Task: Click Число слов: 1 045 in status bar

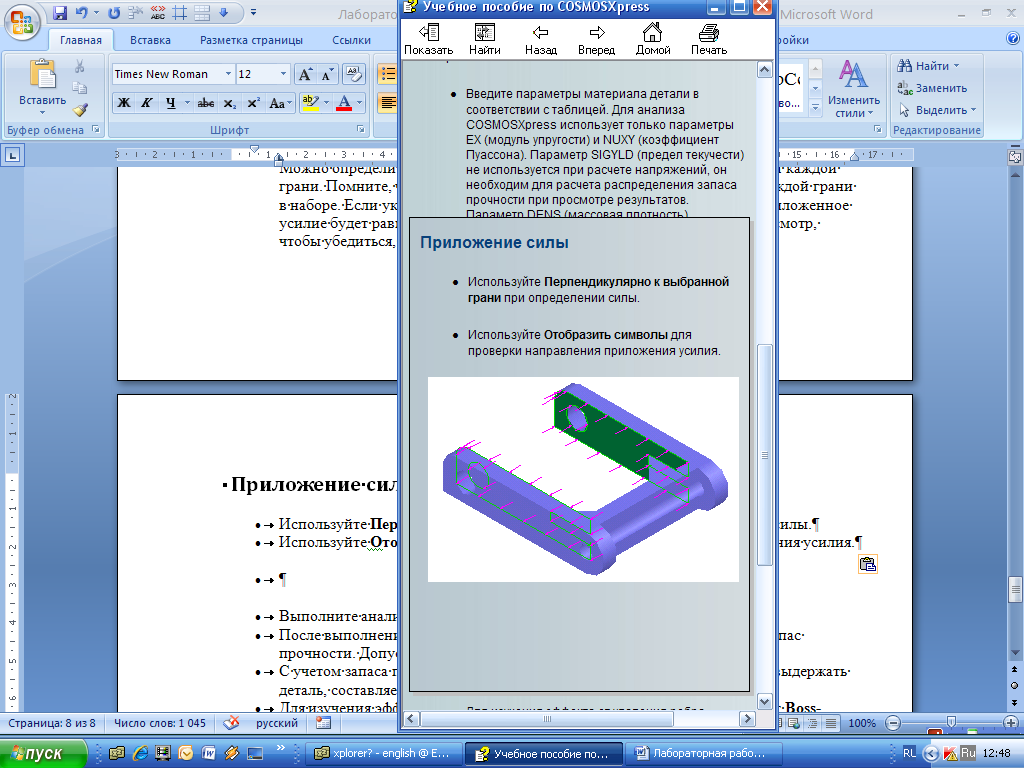Action: point(160,723)
